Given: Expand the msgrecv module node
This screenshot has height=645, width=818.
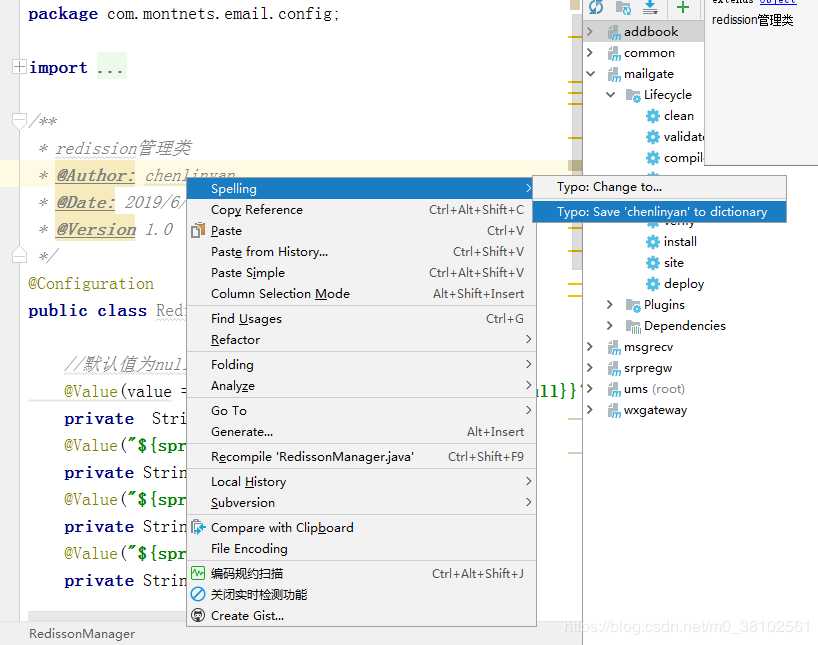Looking at the screenshot, I should point(590,347).
